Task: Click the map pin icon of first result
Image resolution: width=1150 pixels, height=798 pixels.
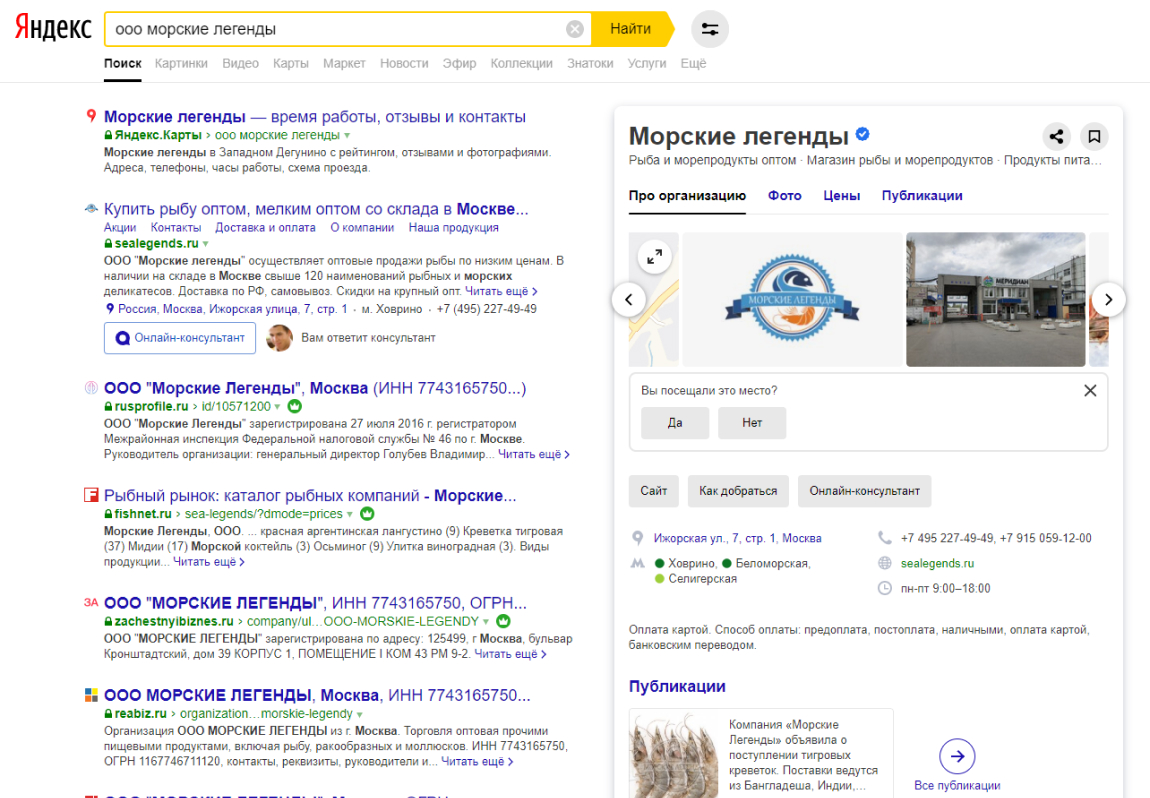Action: pyautogui.click(x=92, y=116)
